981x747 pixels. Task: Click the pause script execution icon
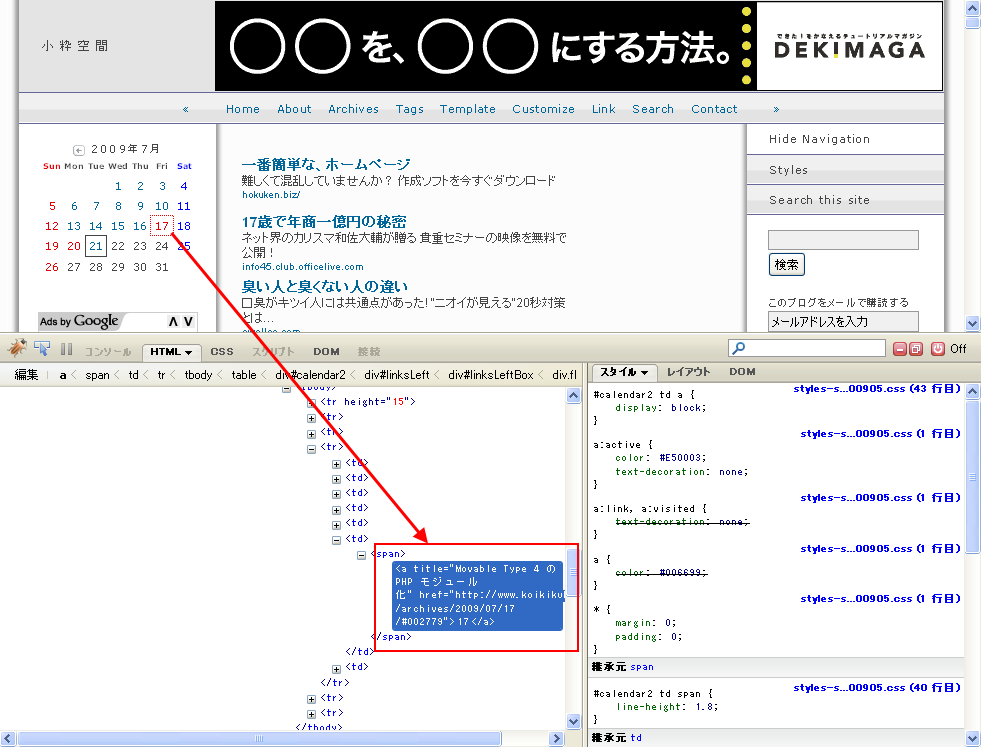click(66, 348)
